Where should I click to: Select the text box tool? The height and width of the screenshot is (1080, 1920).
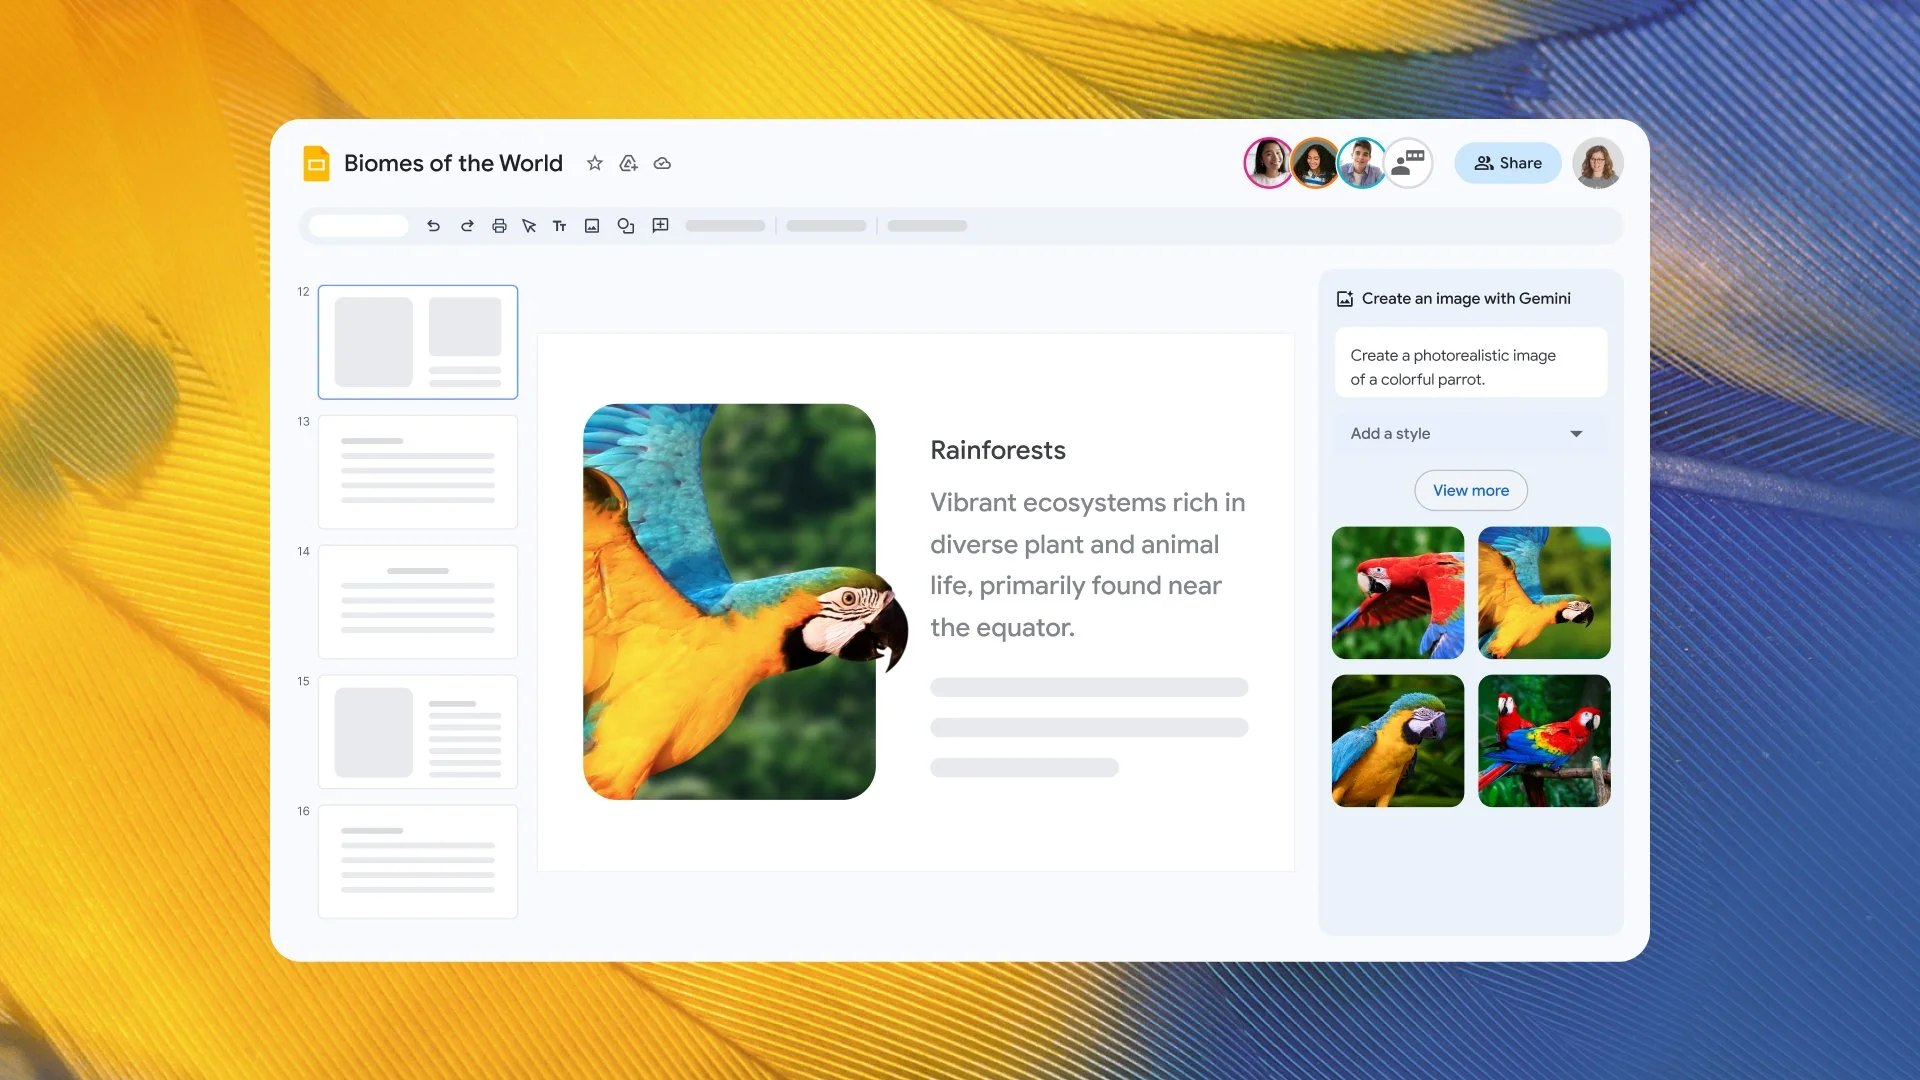[x=560, y=226]
